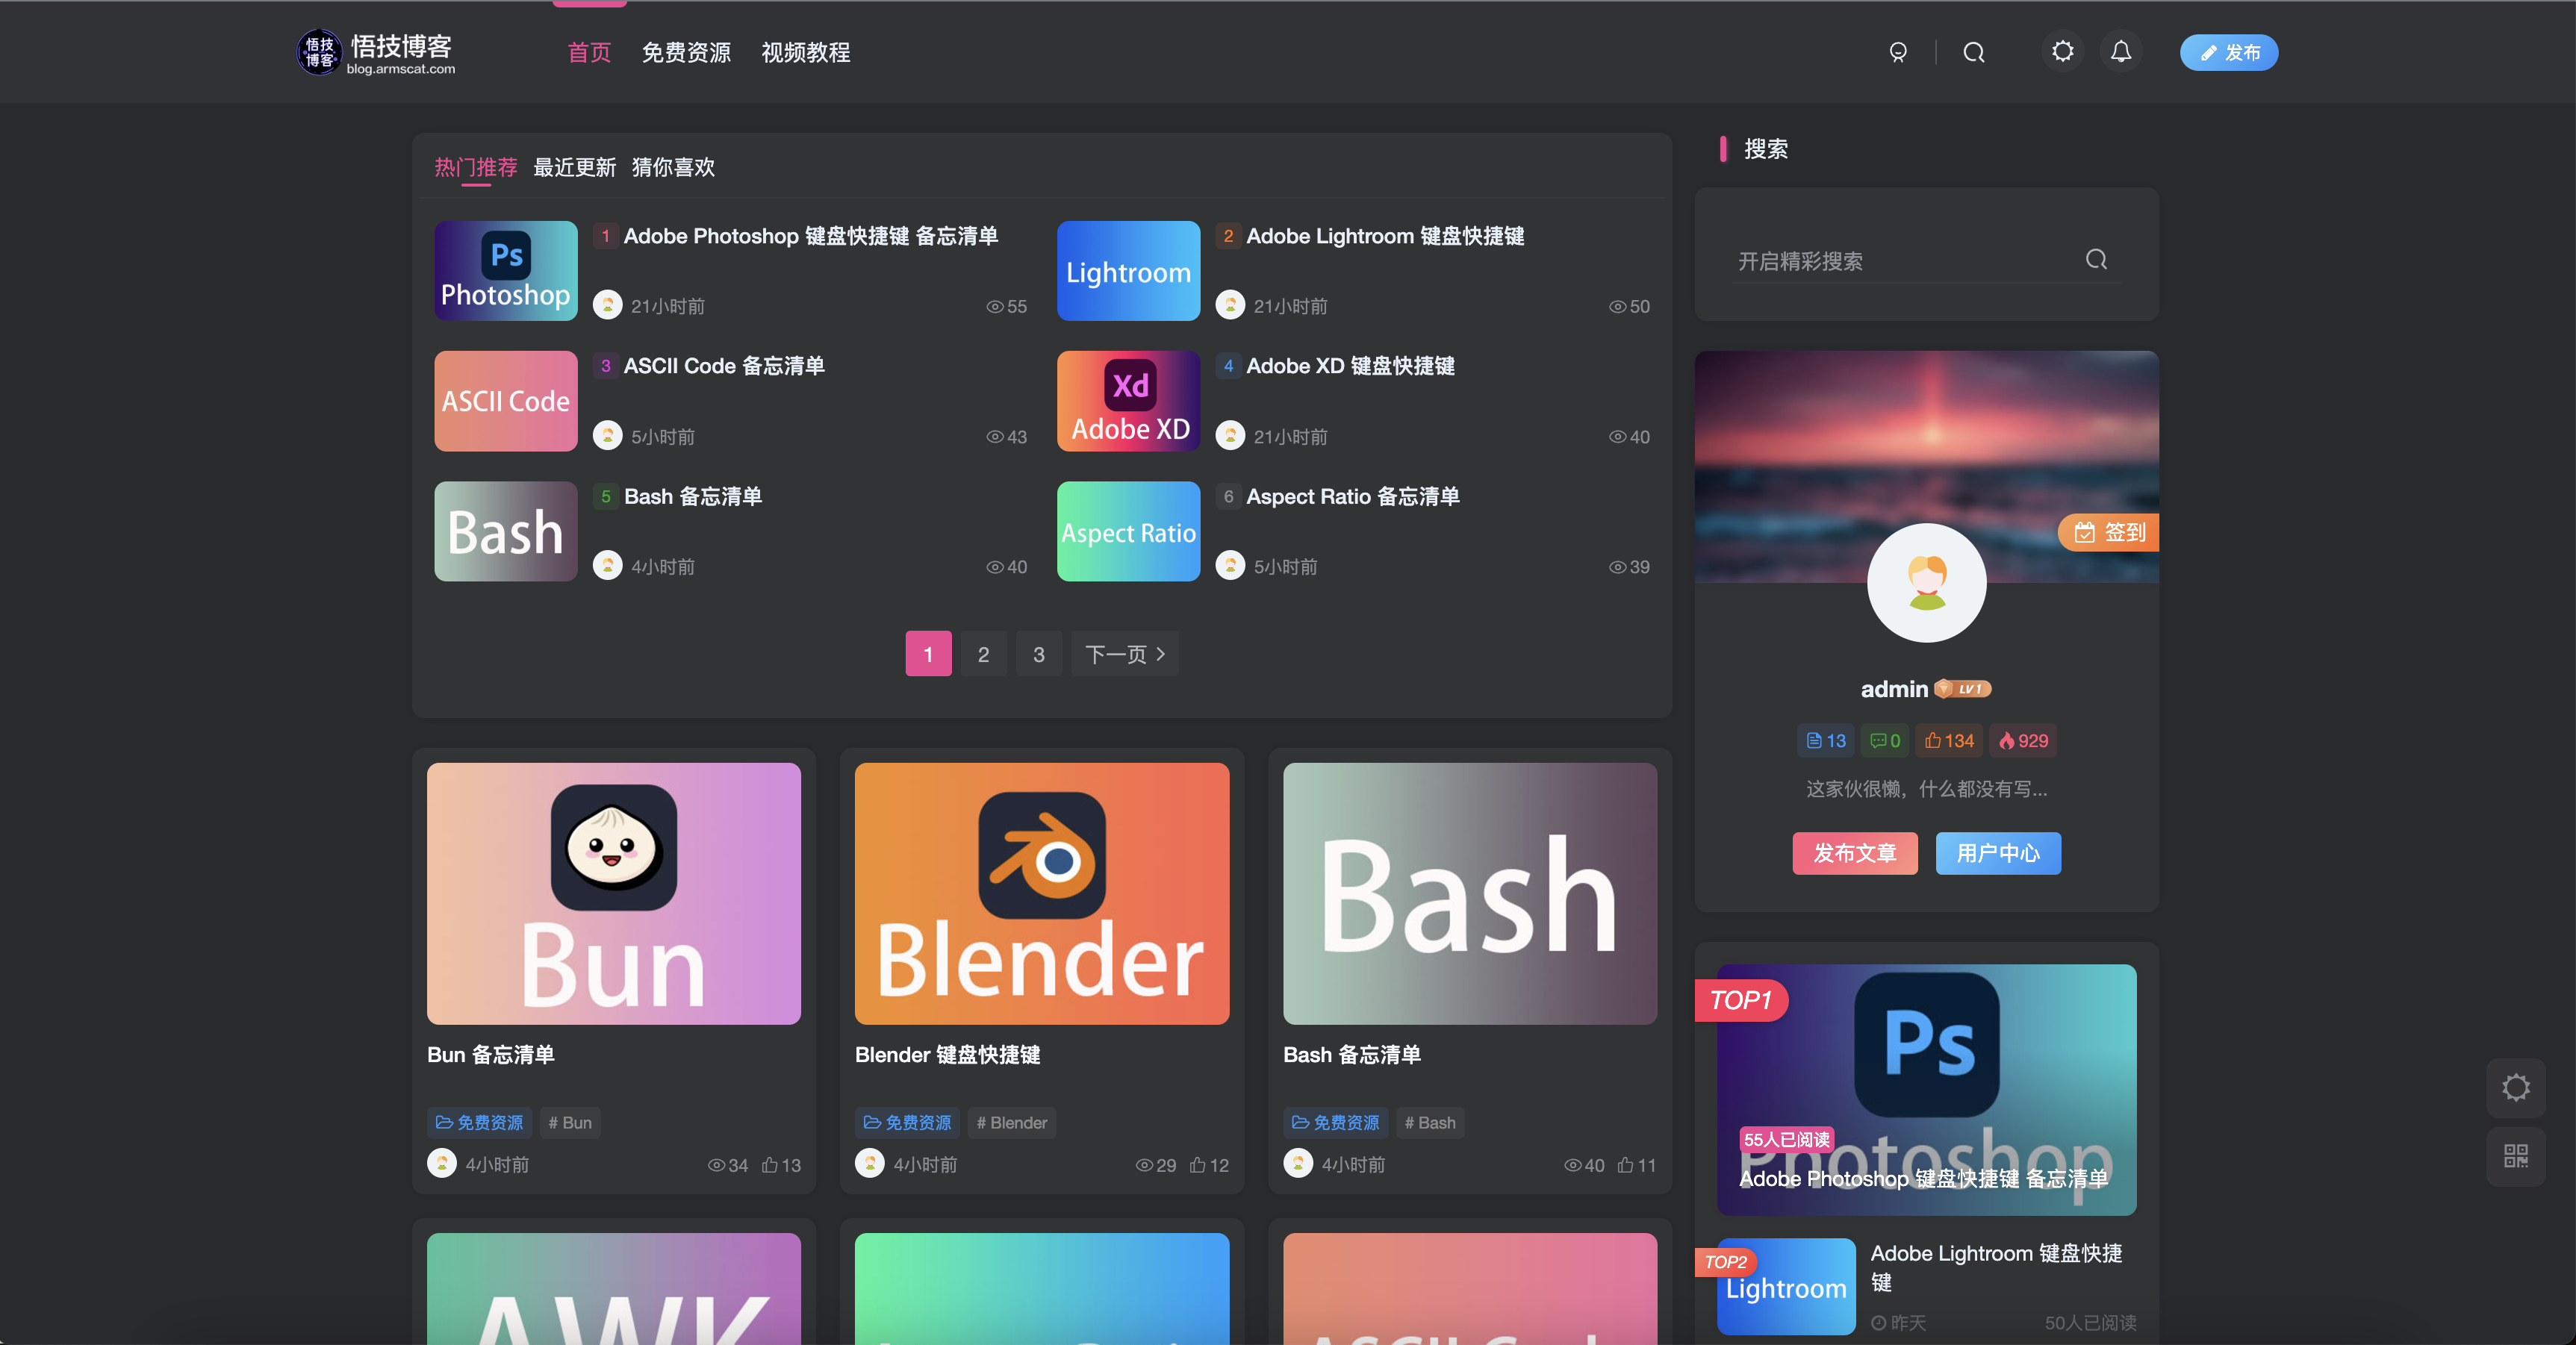This screenshot has height=1345, width=2576.
Task: Open the small Lightroom thumbnail ranked 2
Action: click(x=1128, y=271)
